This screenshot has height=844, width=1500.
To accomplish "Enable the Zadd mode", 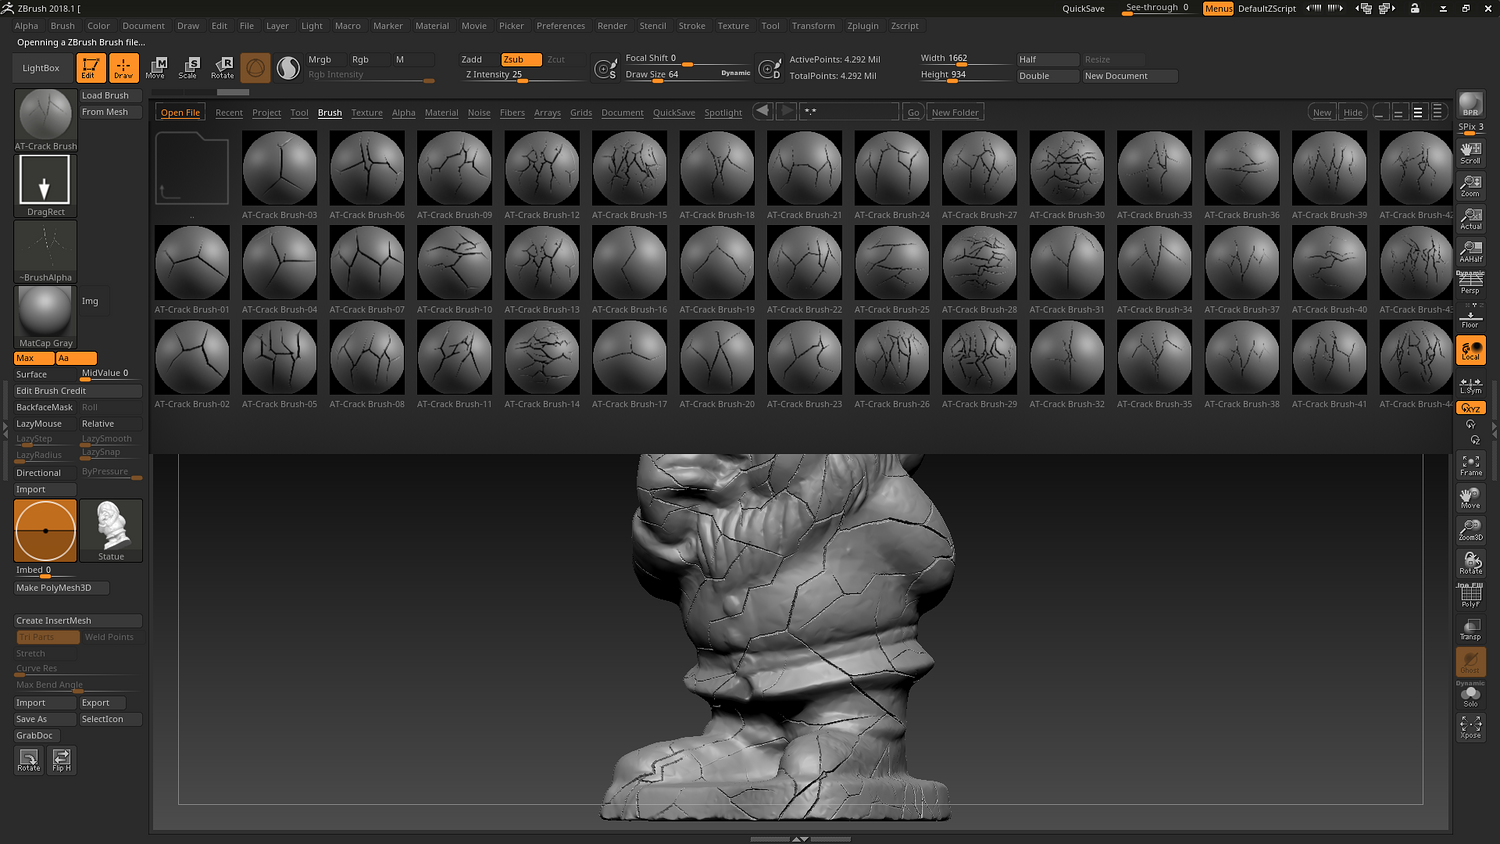I will (x=479, y=59).
